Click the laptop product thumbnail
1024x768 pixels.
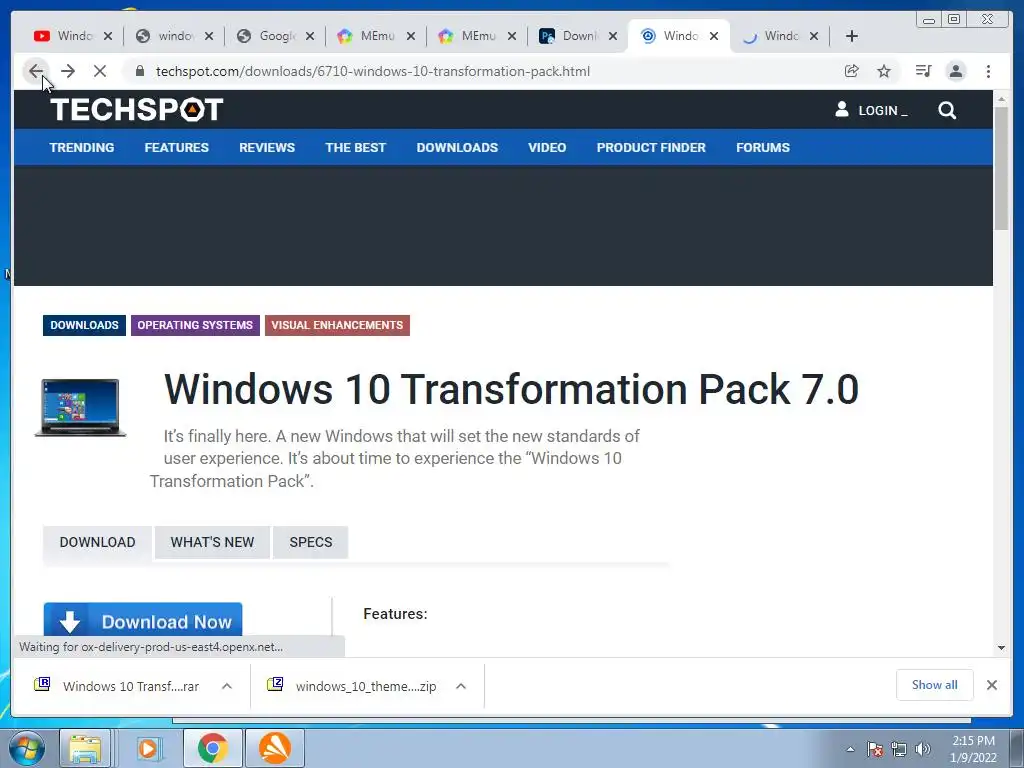[80, 407]
